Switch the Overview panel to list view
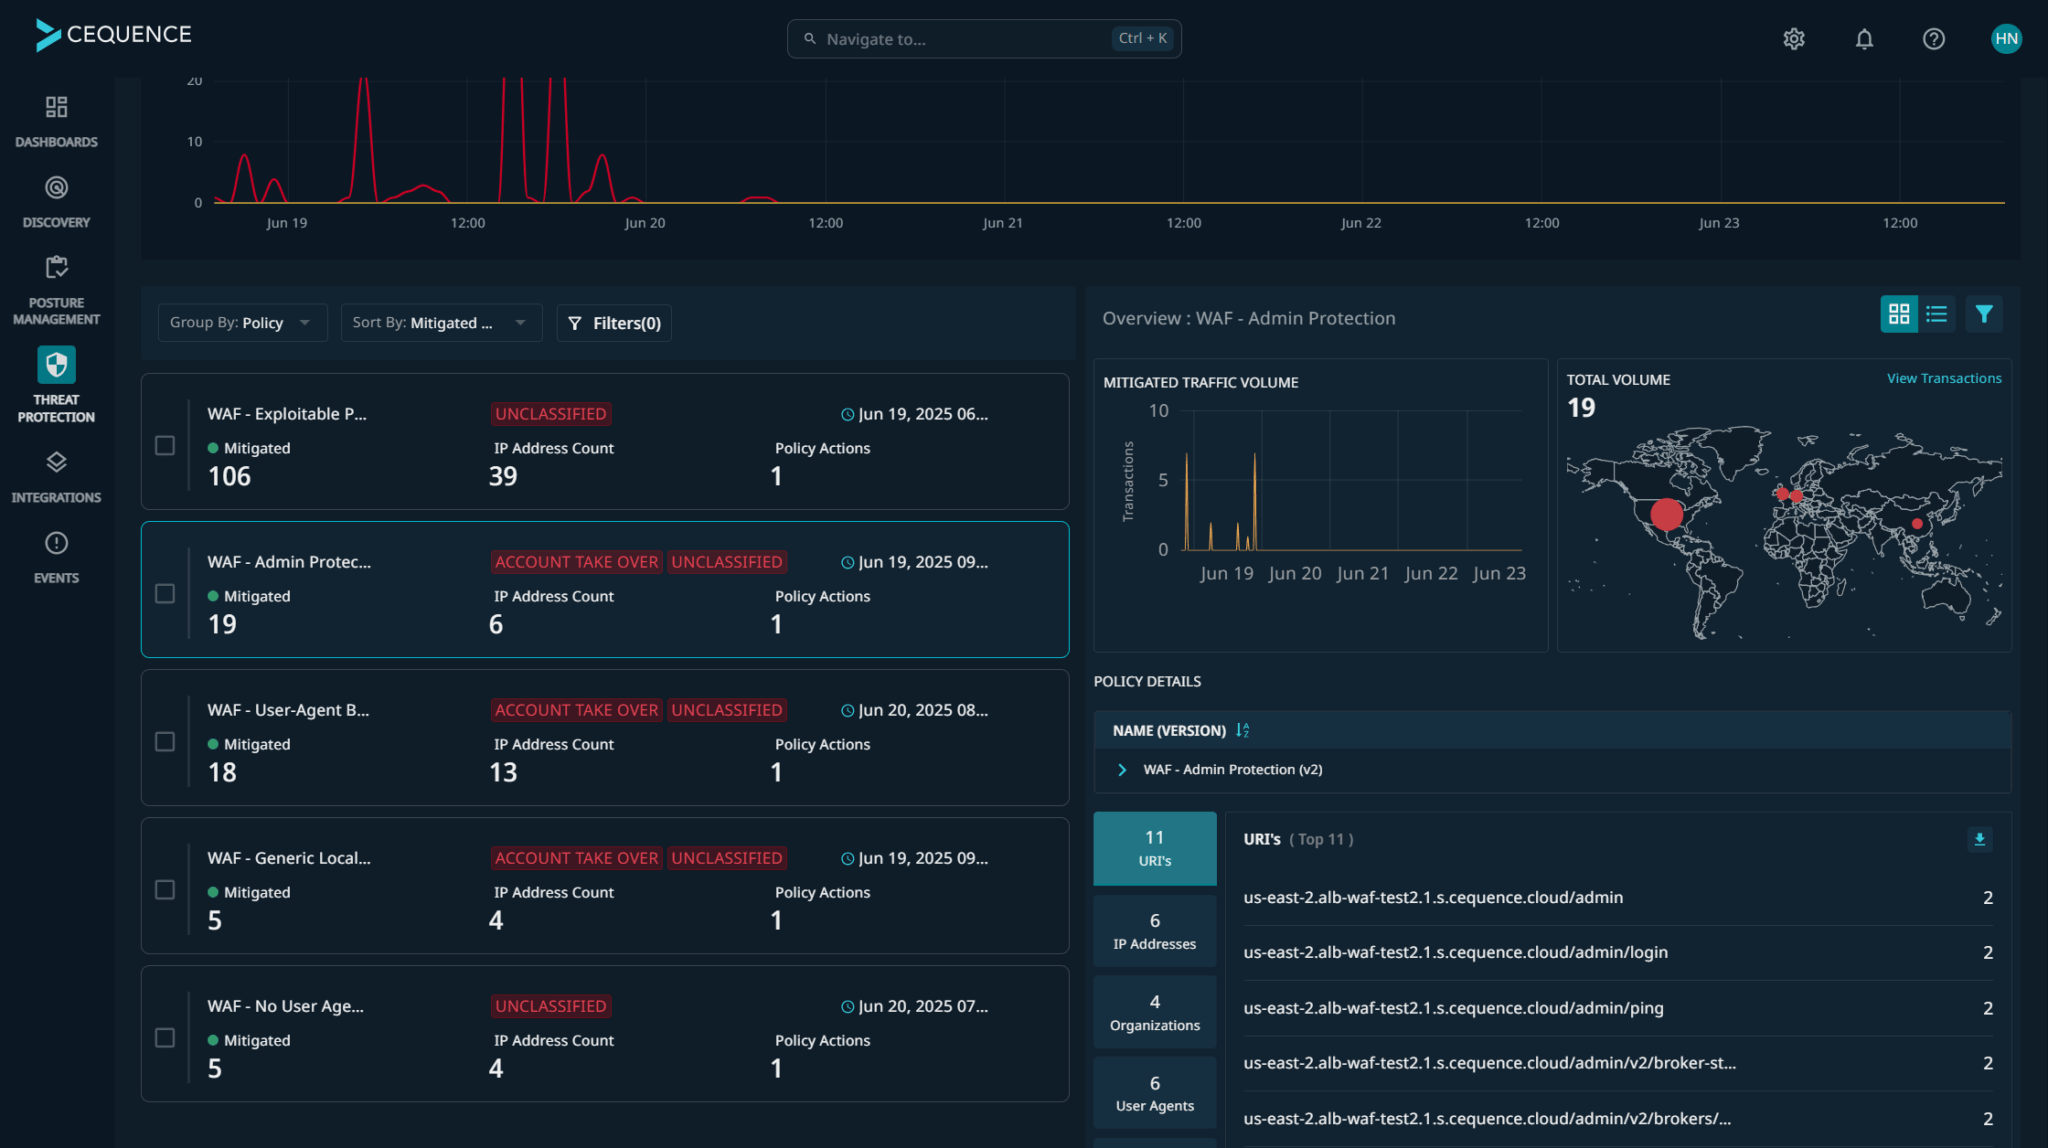The height and width of the screenshot is (1148, 2048). click(1937, 313)
